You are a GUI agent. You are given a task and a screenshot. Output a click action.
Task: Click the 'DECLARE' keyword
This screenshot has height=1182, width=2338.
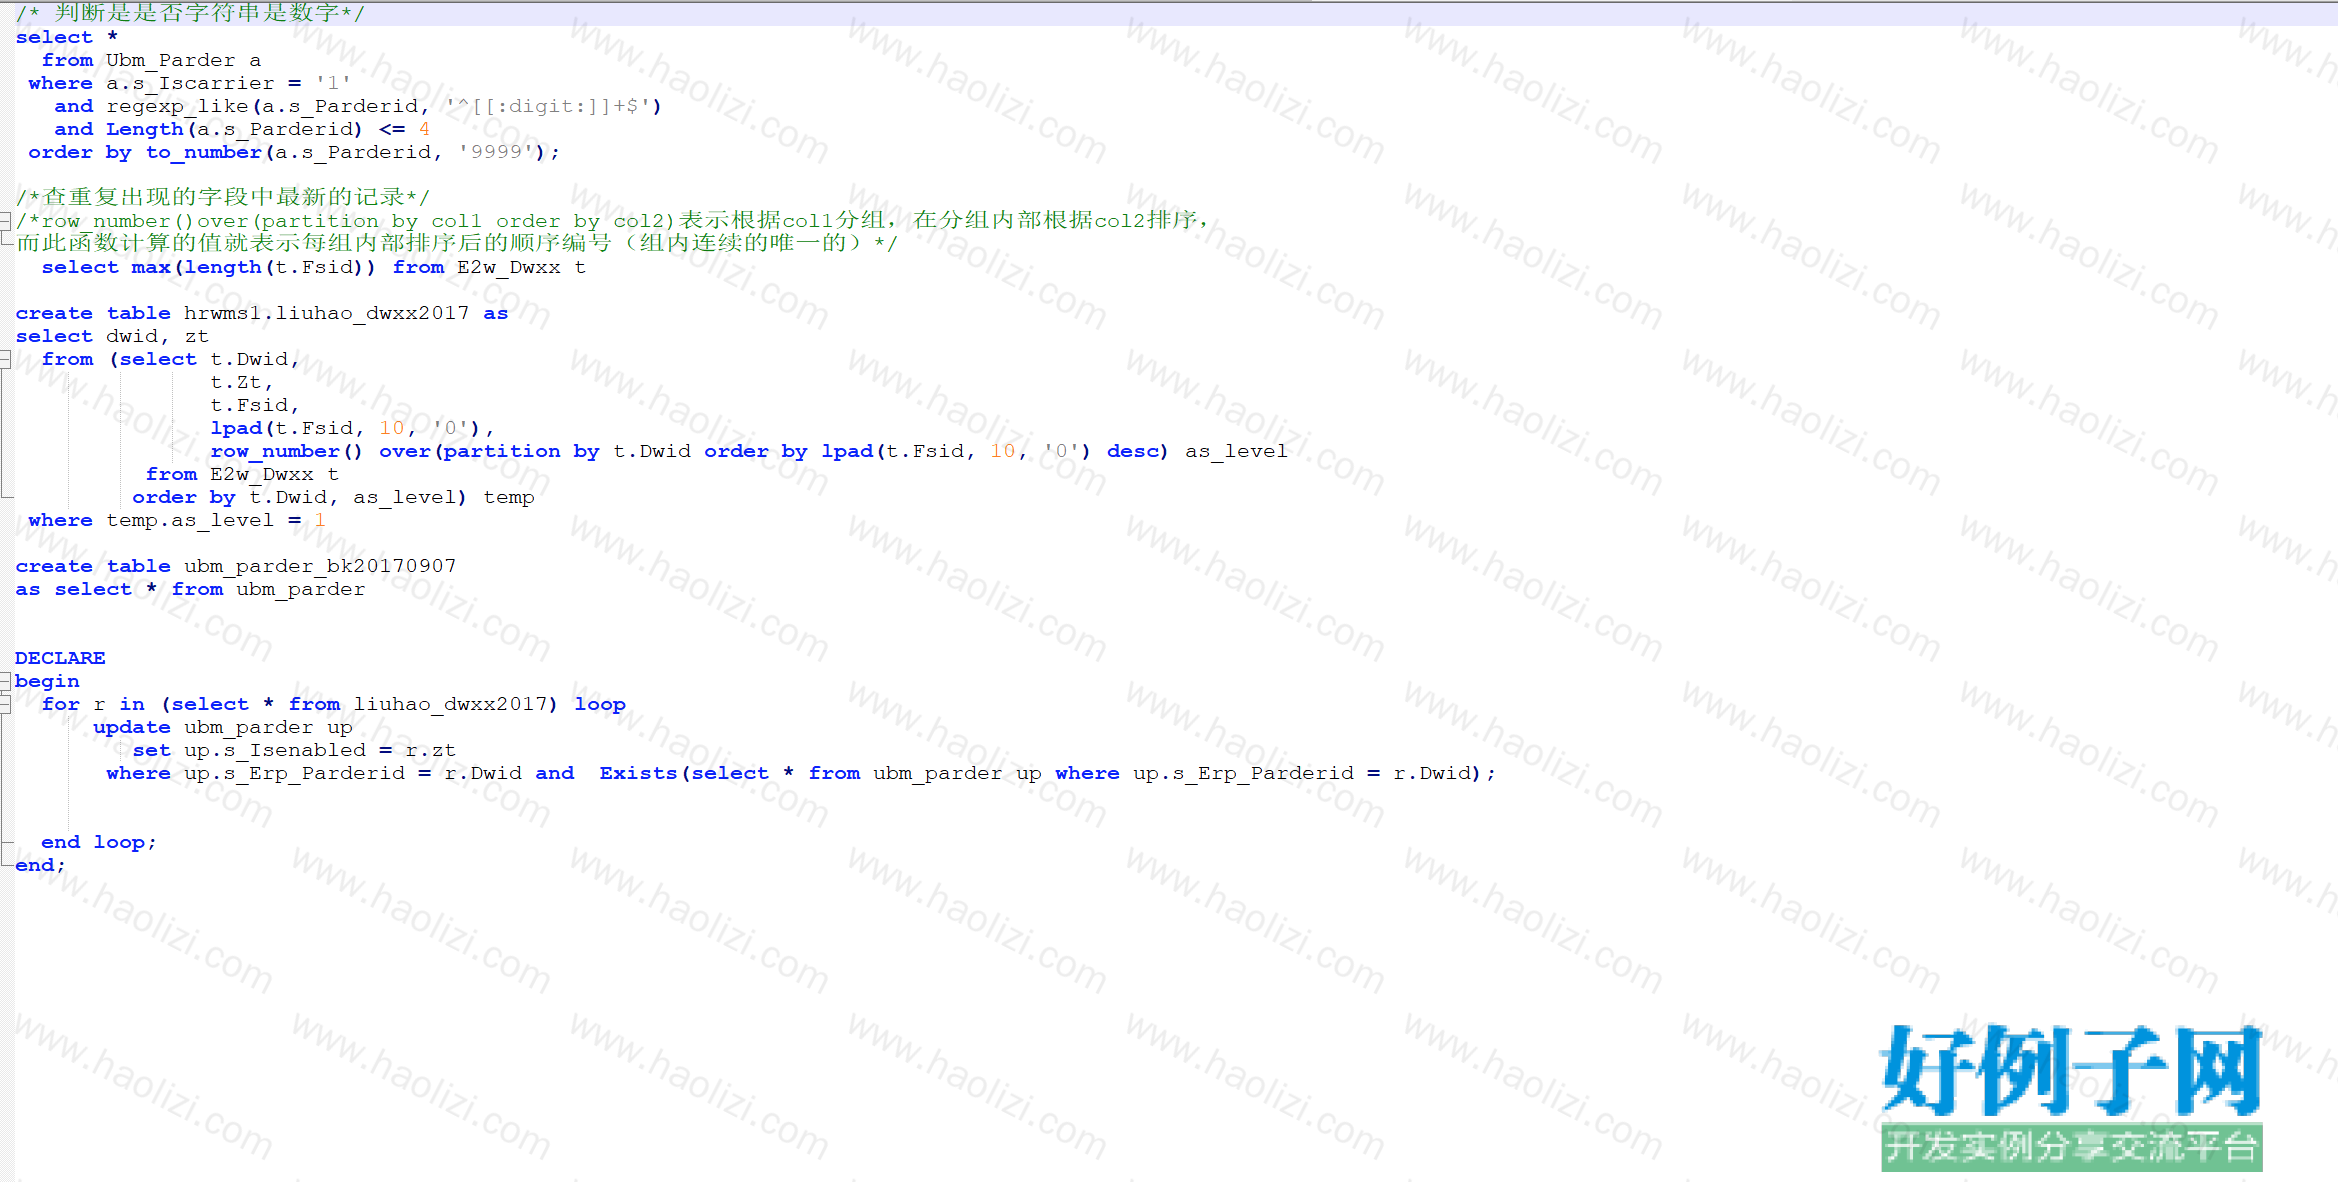[x=60, y=658]
